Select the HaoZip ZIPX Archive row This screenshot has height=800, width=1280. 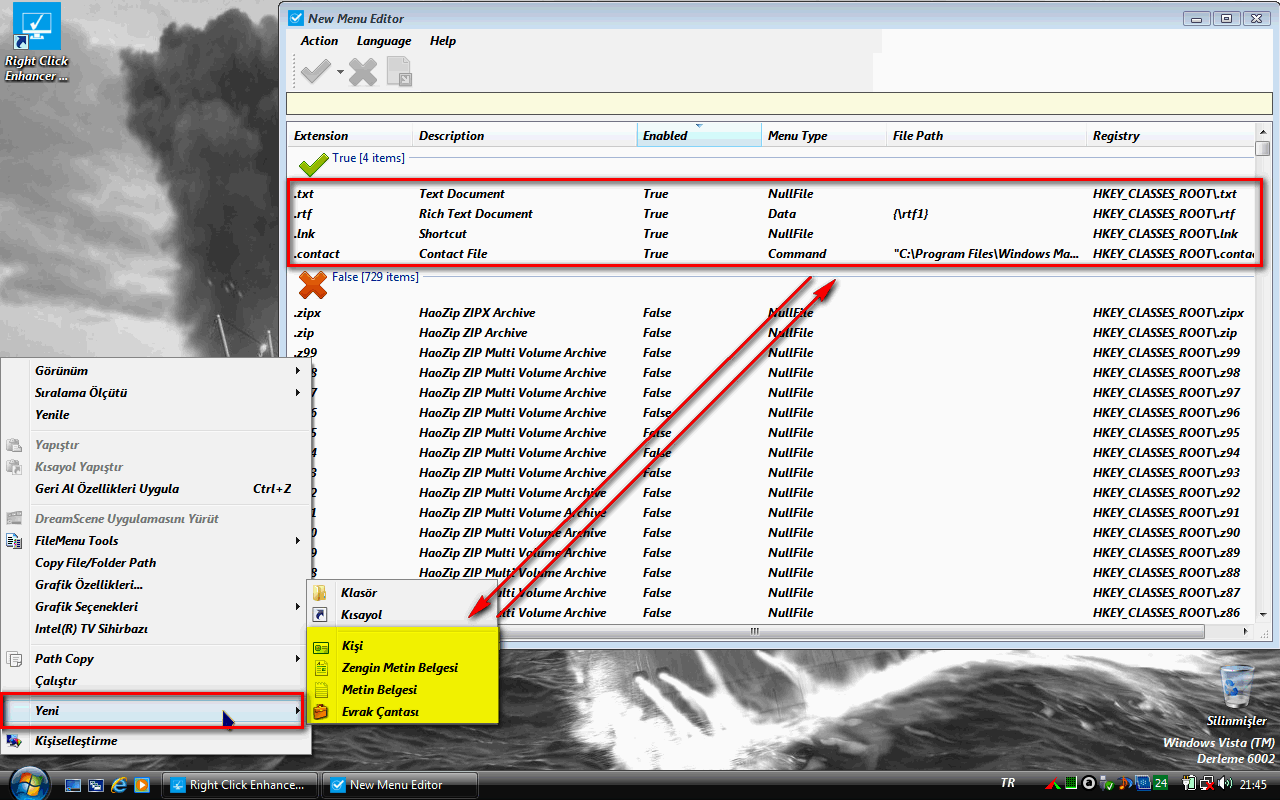click(x=772, y=313)
